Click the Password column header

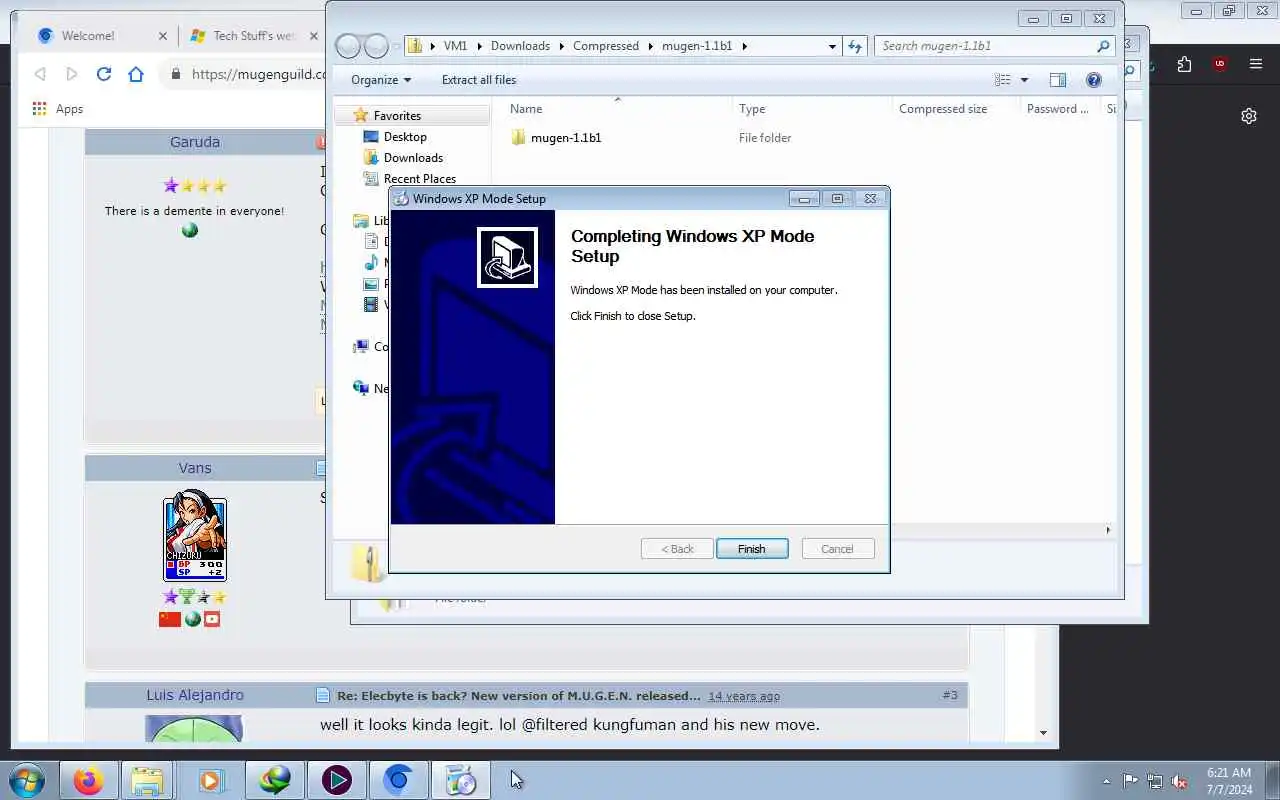[x=1058, y=109]
